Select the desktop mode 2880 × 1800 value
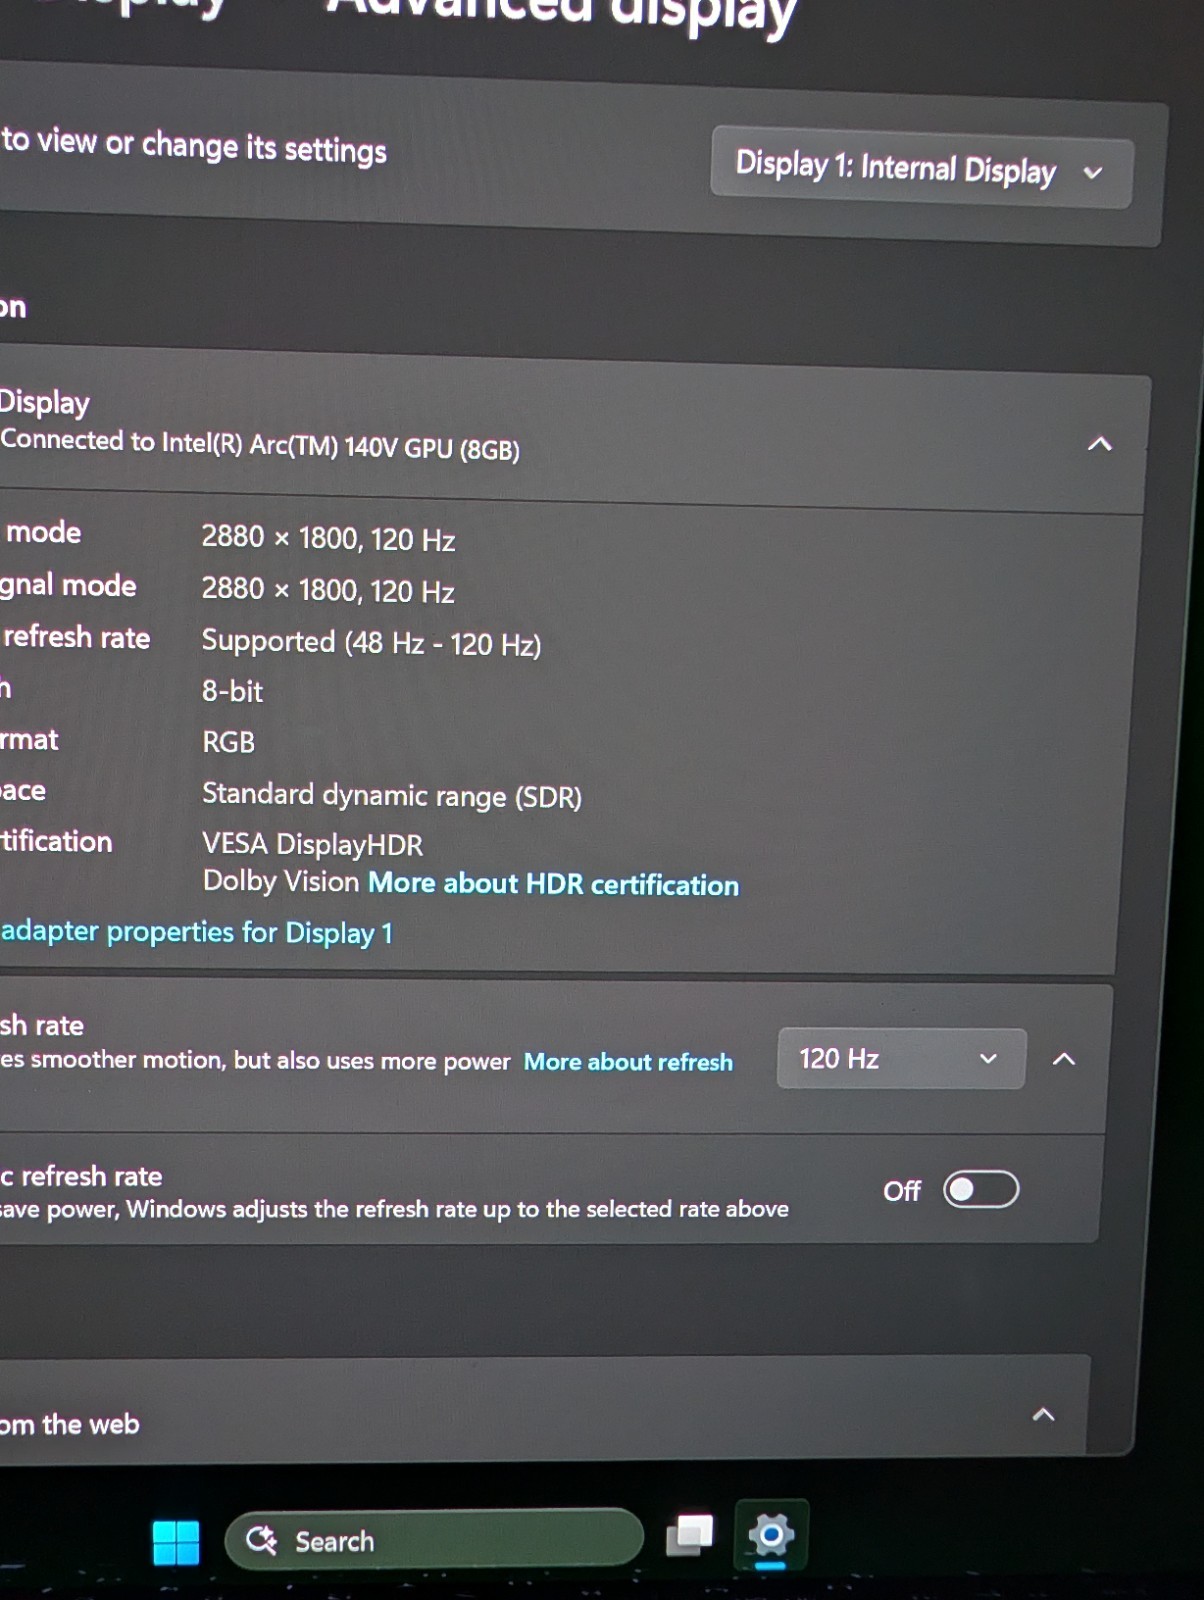Screen dimensions: 1204x1600 click(x=328, y=538)
